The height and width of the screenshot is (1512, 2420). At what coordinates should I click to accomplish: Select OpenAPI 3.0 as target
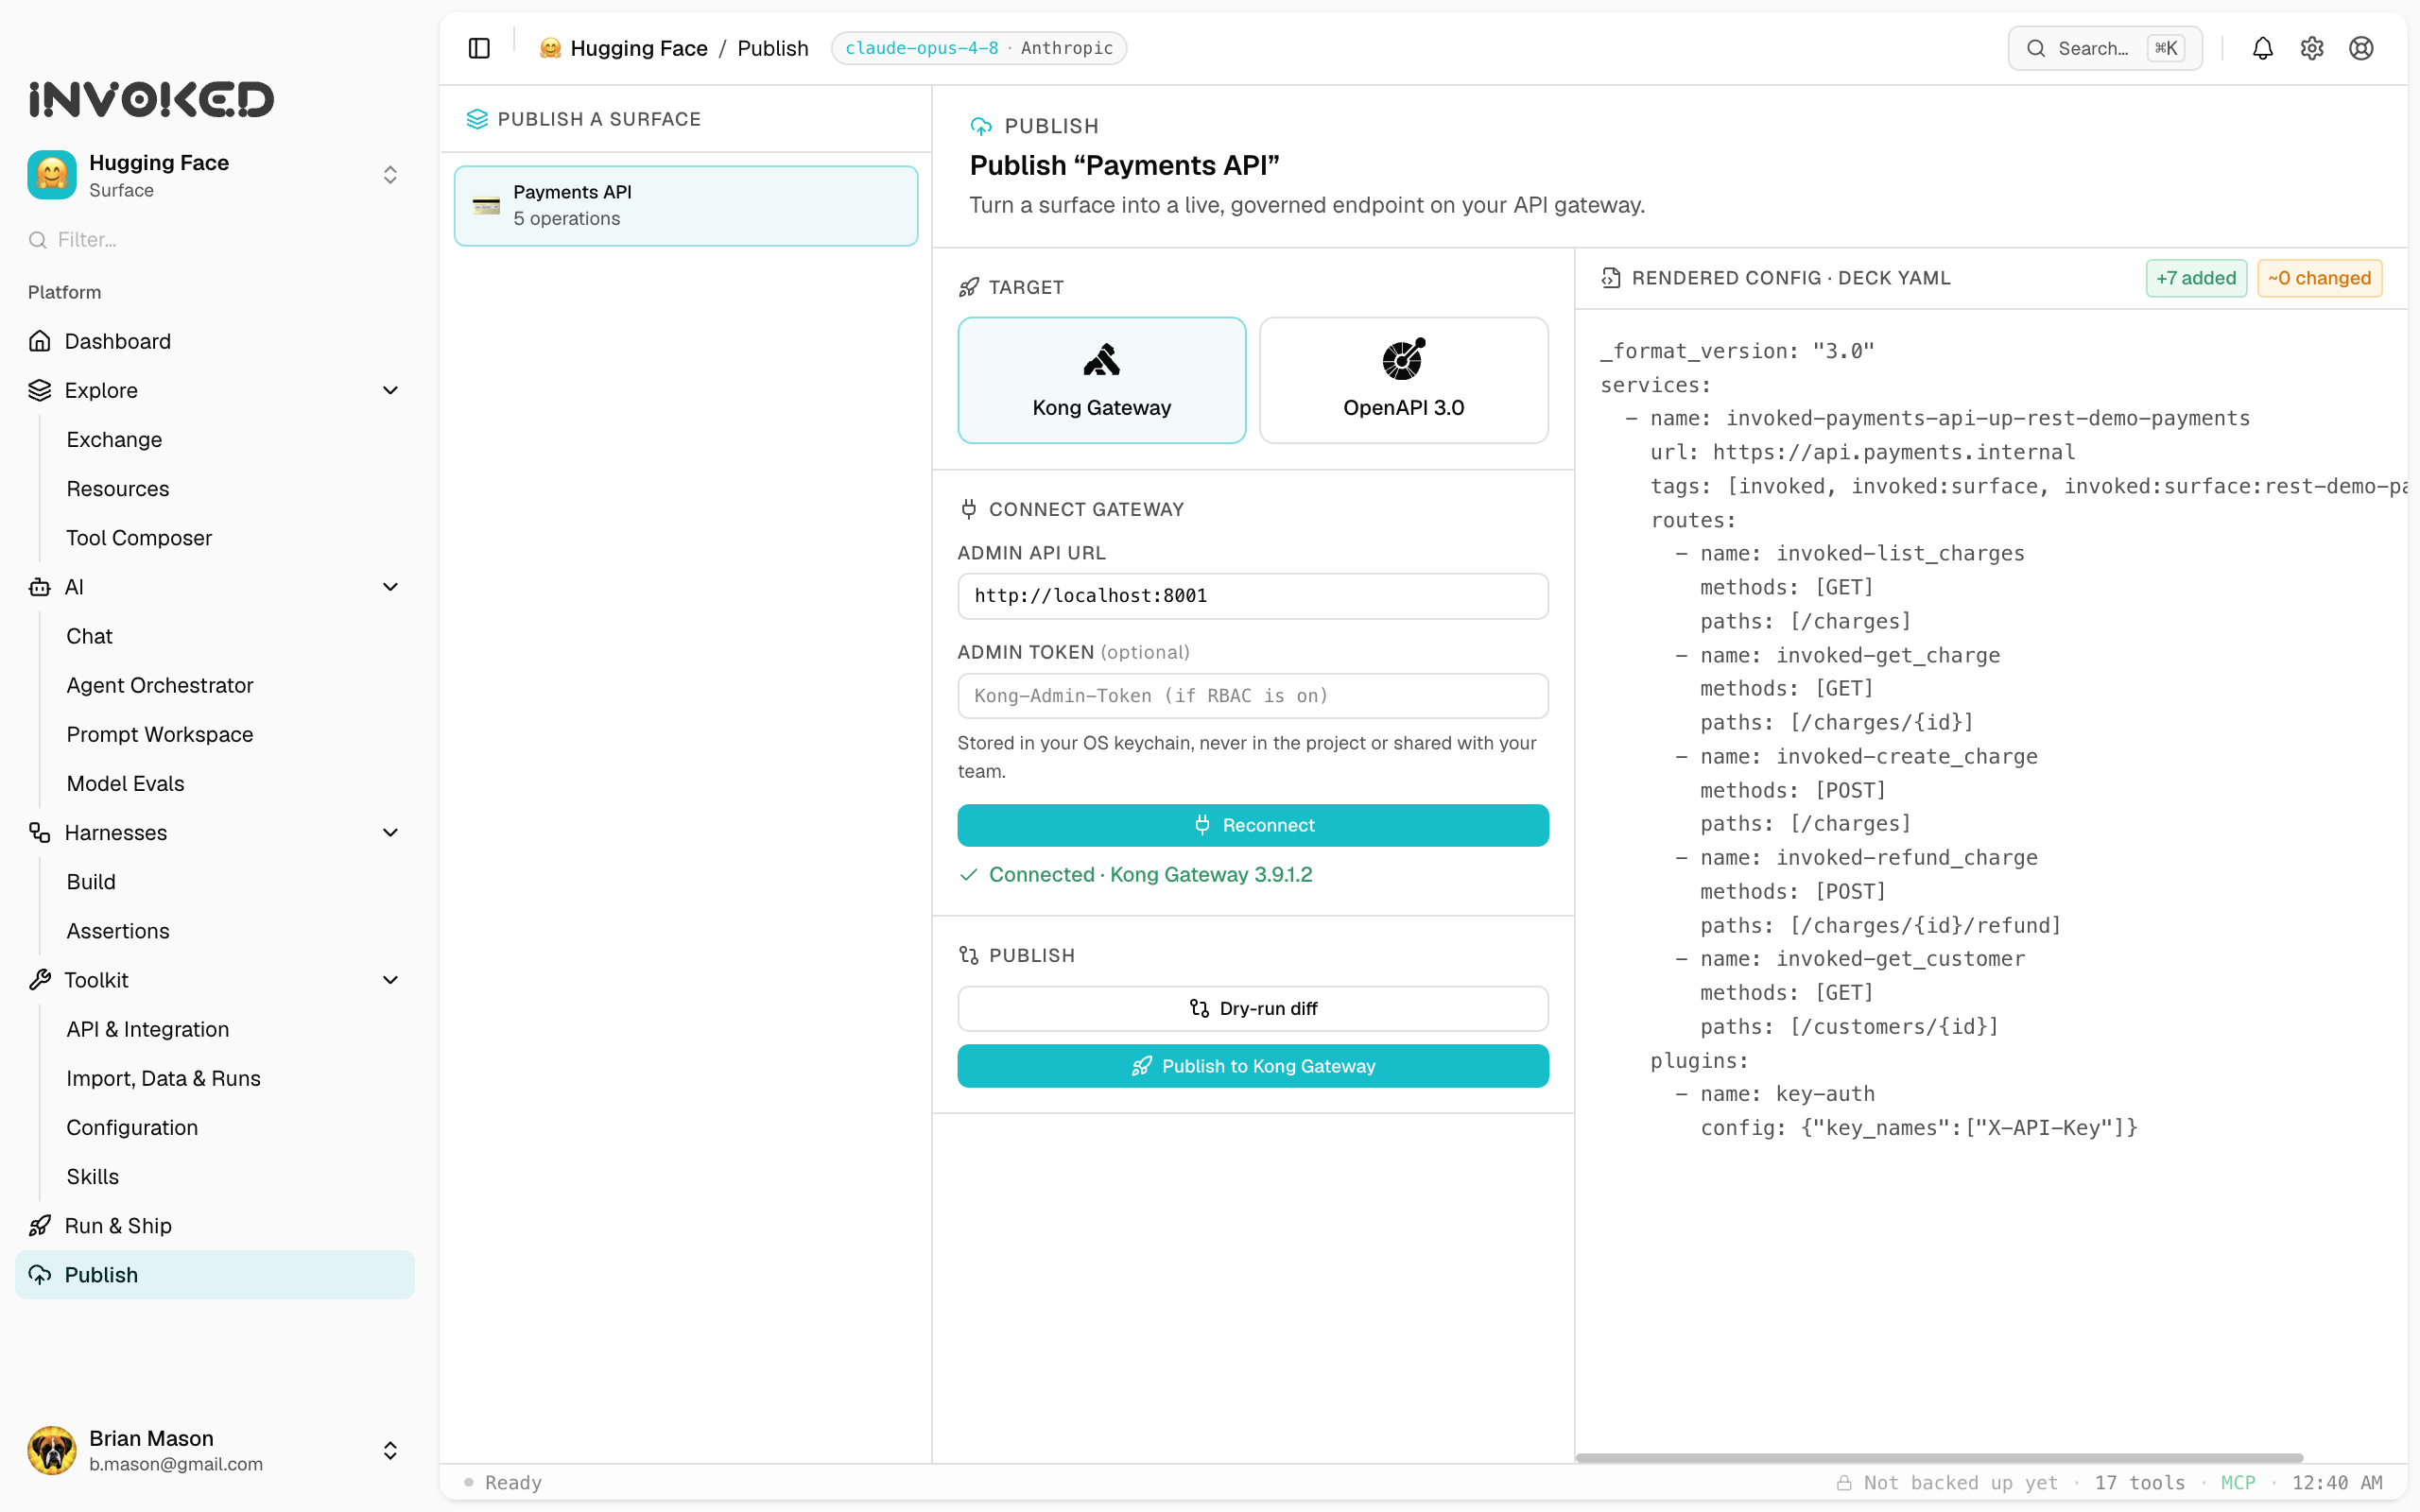(x=1403, y=380)
